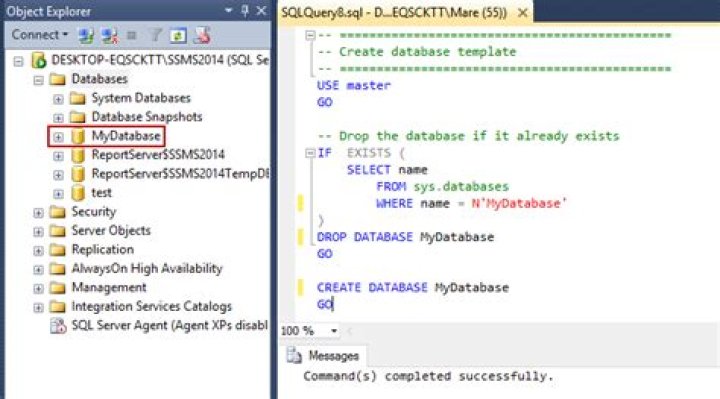
Task: Expand the Replication folder
Action: tap(38, 251)
